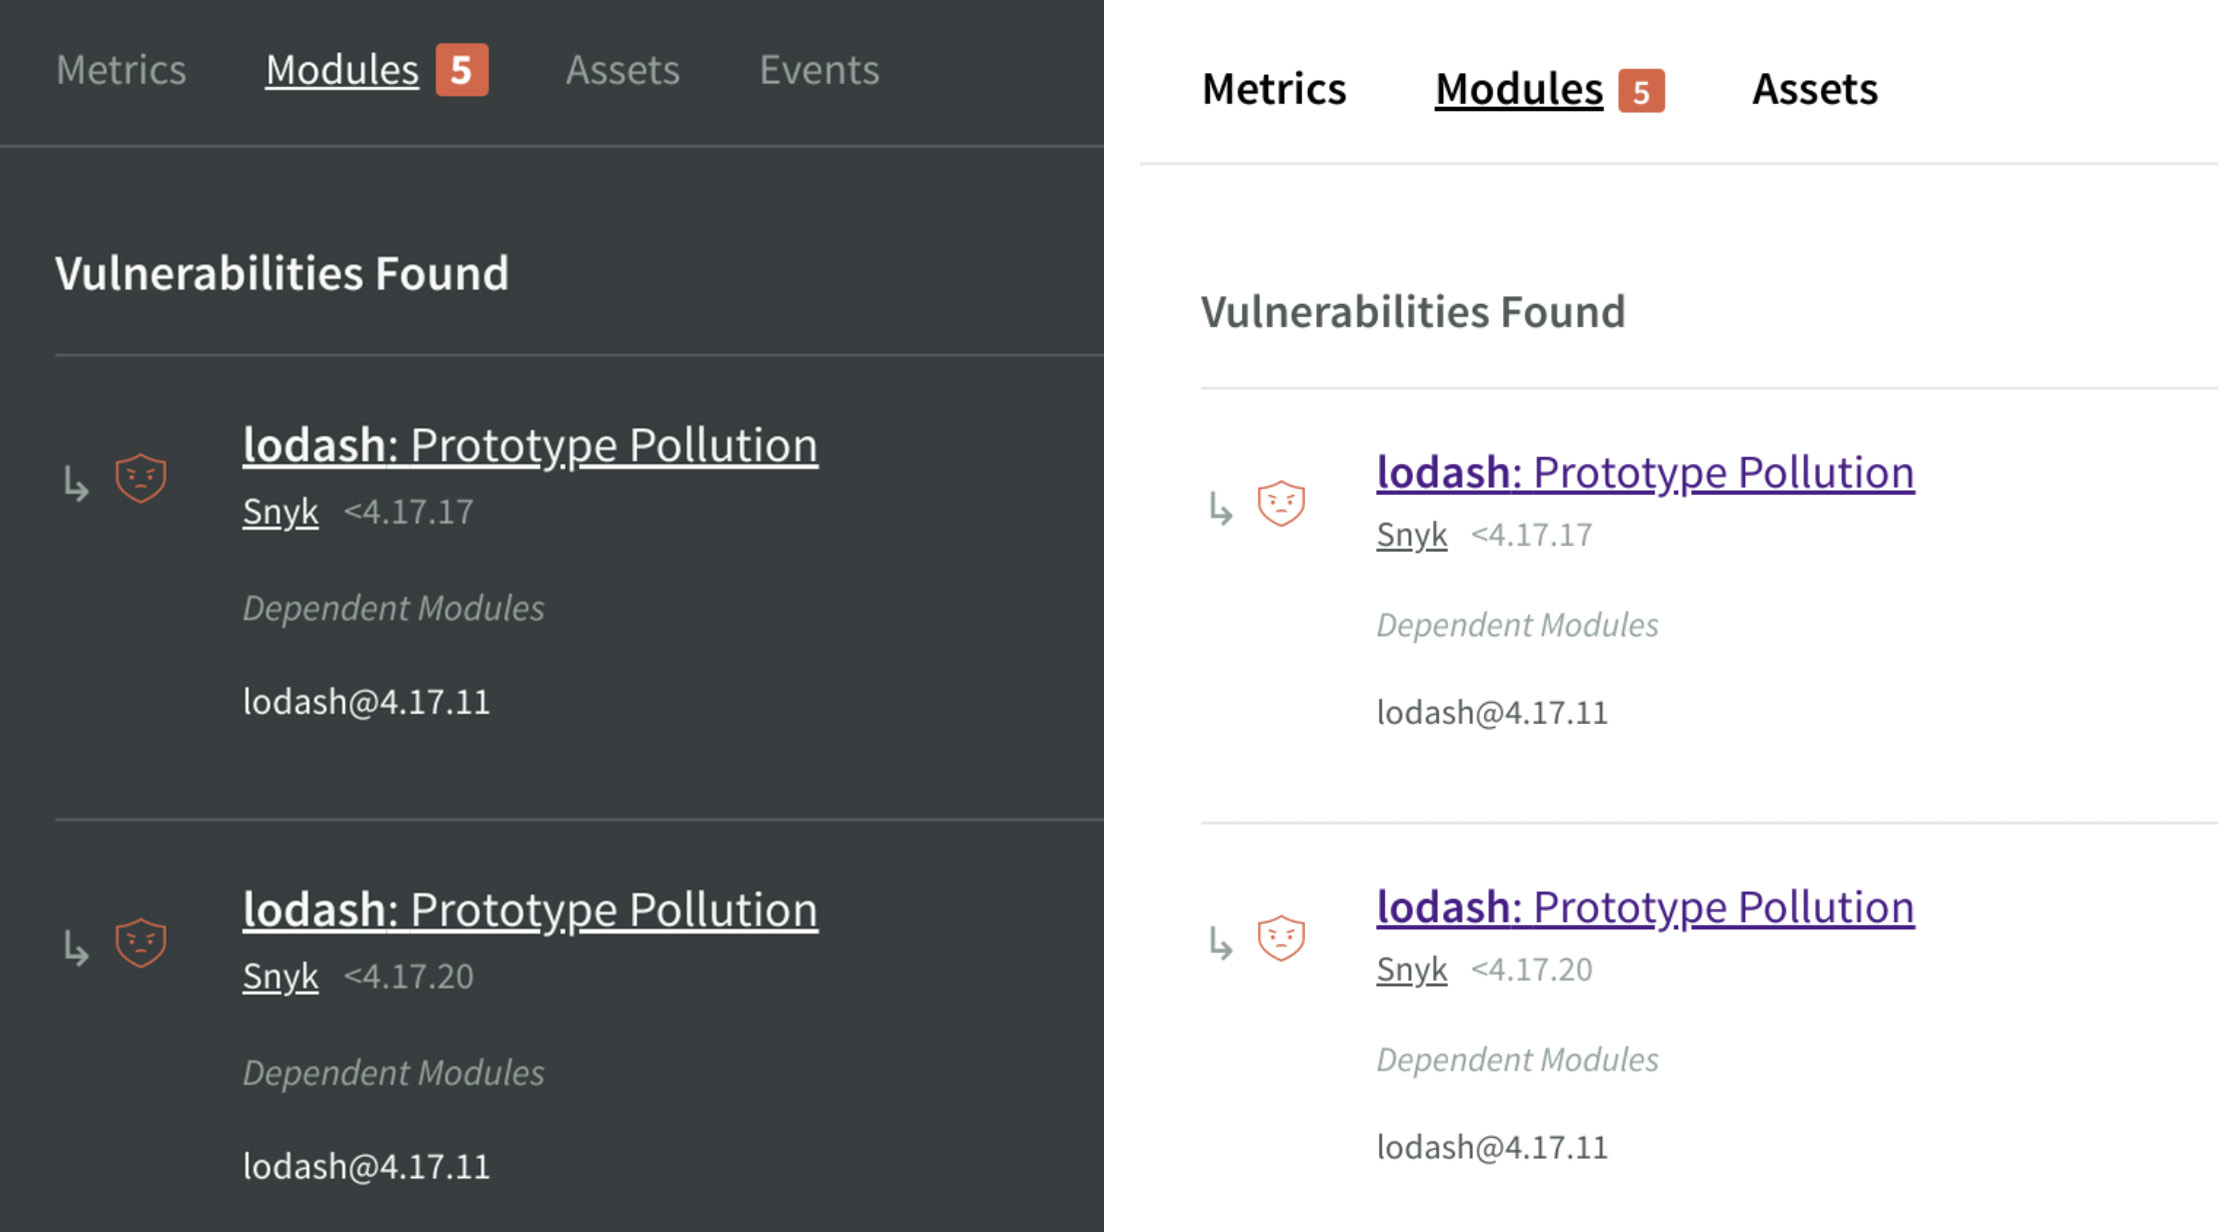Screen dimensions: 2224x1232
Task: Open light lodash Prototype Pollution link for <4.17.20
Action: click(x=1645, y=907)
